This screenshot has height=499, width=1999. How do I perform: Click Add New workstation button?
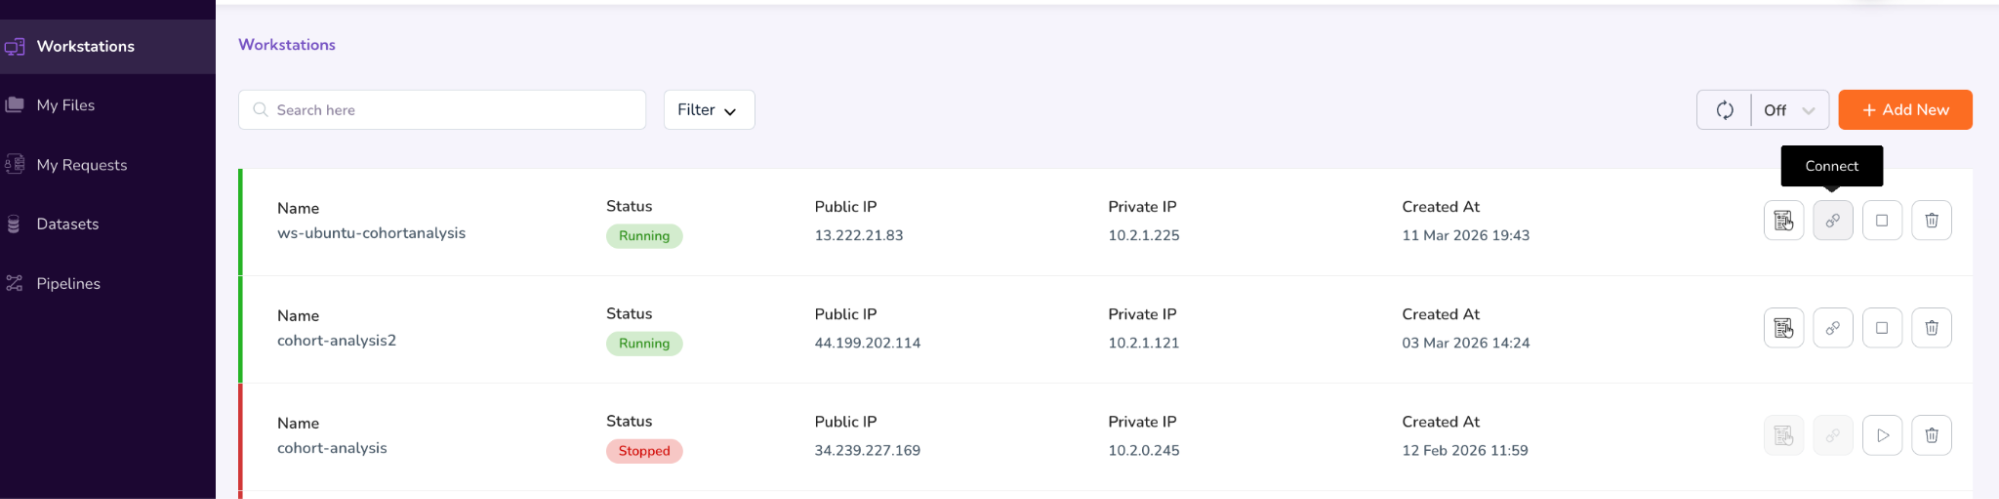[x=1904, y=110]
